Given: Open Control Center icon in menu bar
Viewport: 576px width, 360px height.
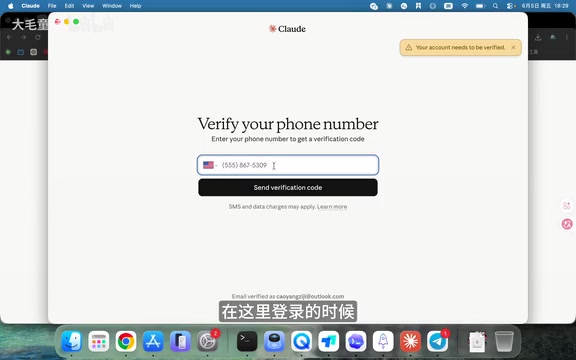Looking at the screenshot, I should (511, 6).
